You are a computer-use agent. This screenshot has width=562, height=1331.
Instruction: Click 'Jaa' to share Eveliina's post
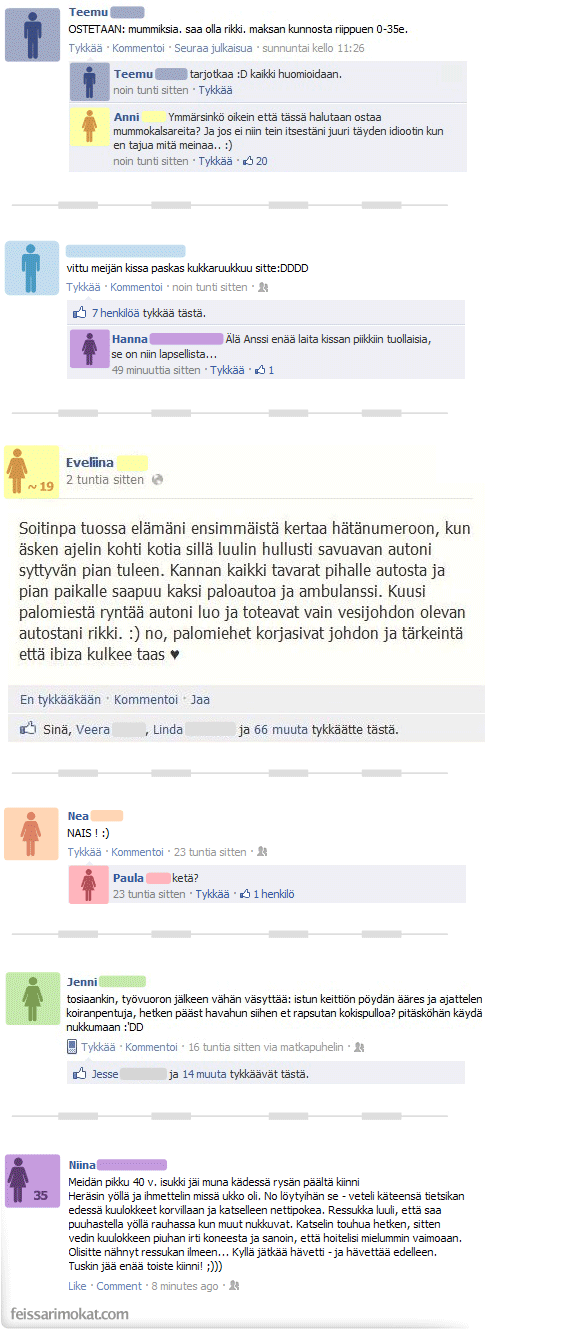click(200, 700)
